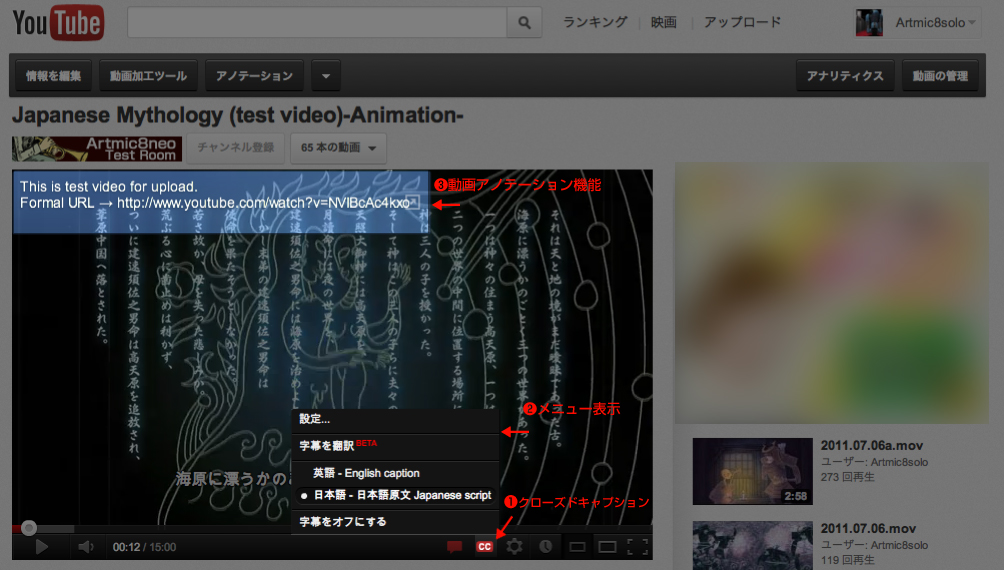This screenshot has width=1004, height=570.
Task: Open 動画の管理
Action: [939, 76]
